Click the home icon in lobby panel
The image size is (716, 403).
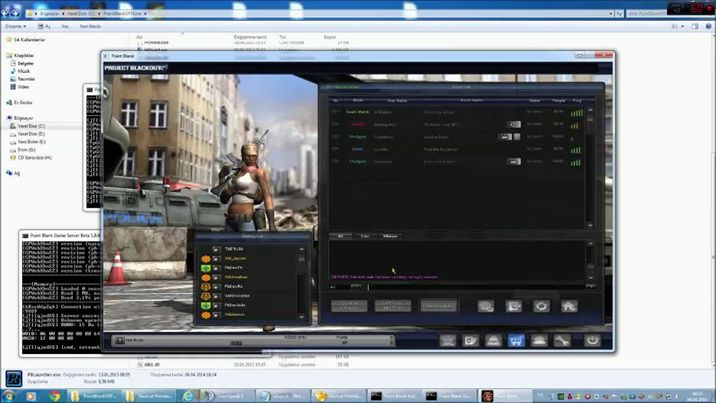tap(569, 306)
